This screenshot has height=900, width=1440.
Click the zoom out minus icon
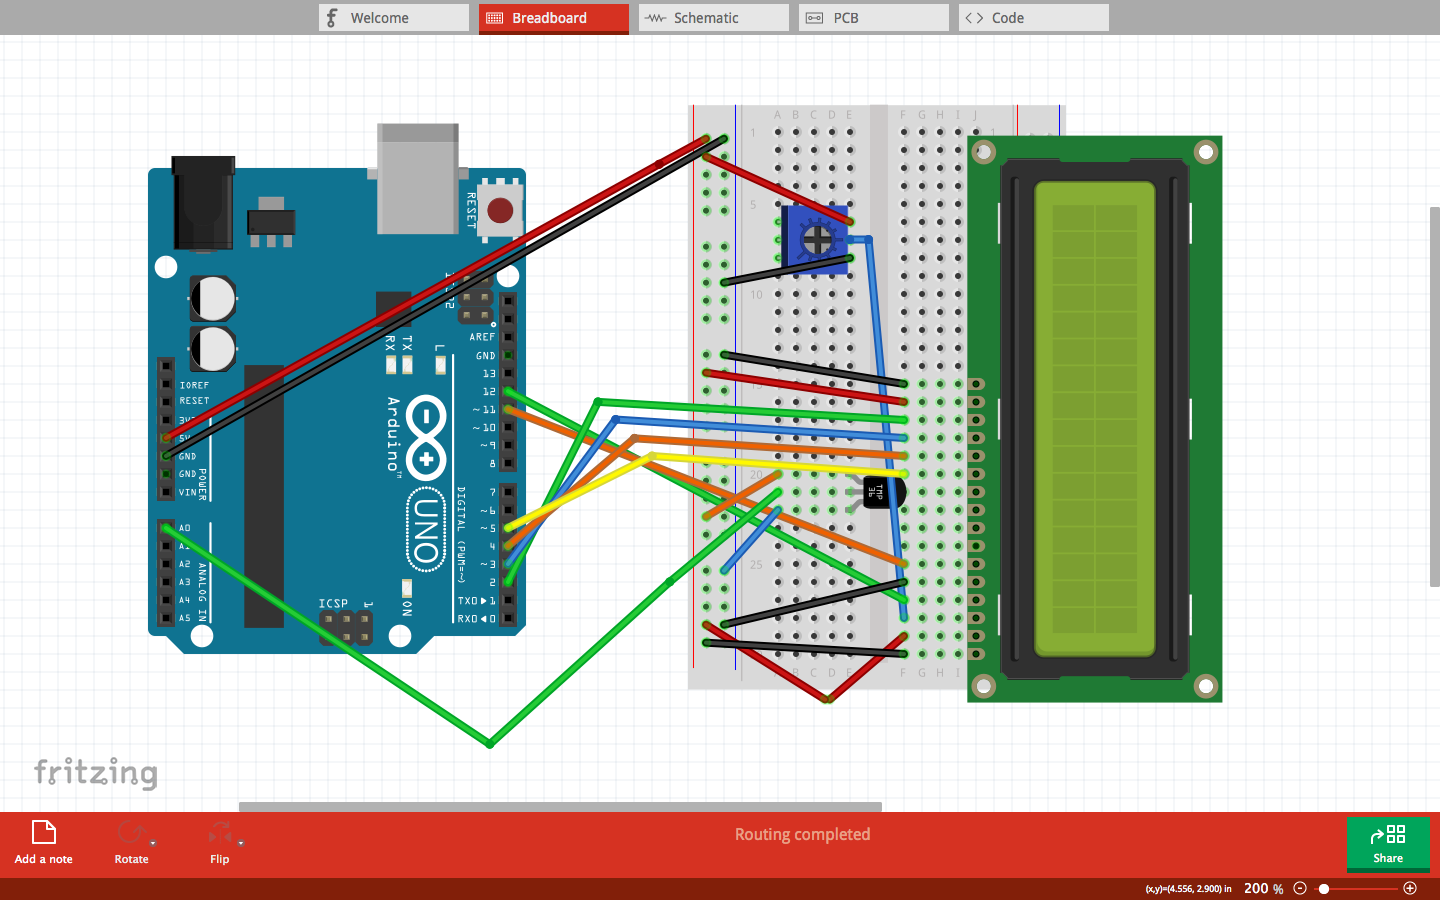pos(1300,888)
